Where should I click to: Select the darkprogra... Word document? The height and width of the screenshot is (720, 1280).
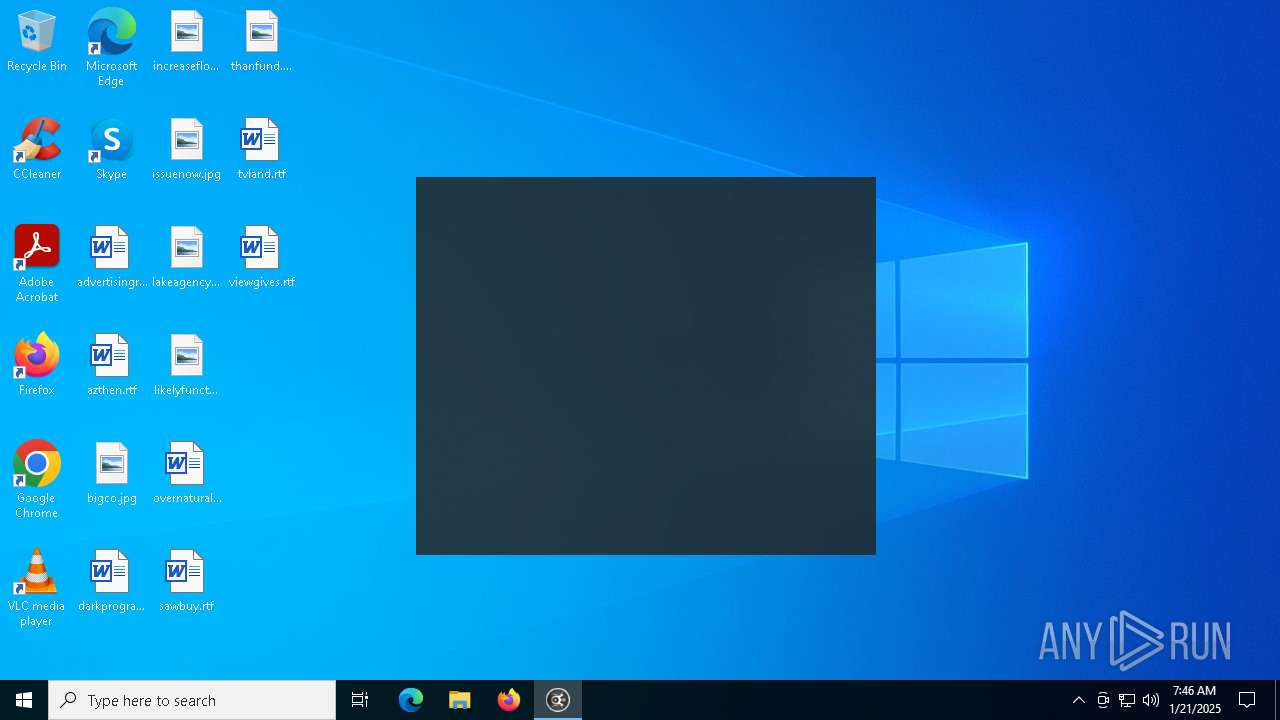(x=111, y=582)
